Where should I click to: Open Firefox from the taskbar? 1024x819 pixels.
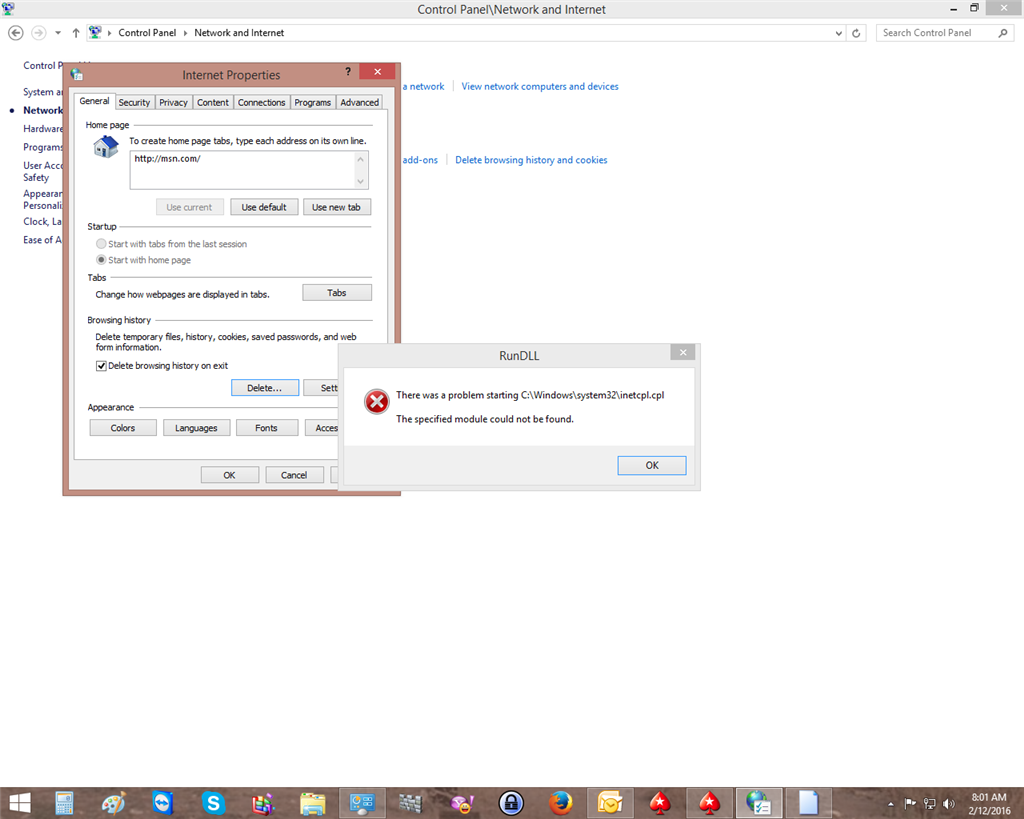pyautogui.click(x=561, y=803)
